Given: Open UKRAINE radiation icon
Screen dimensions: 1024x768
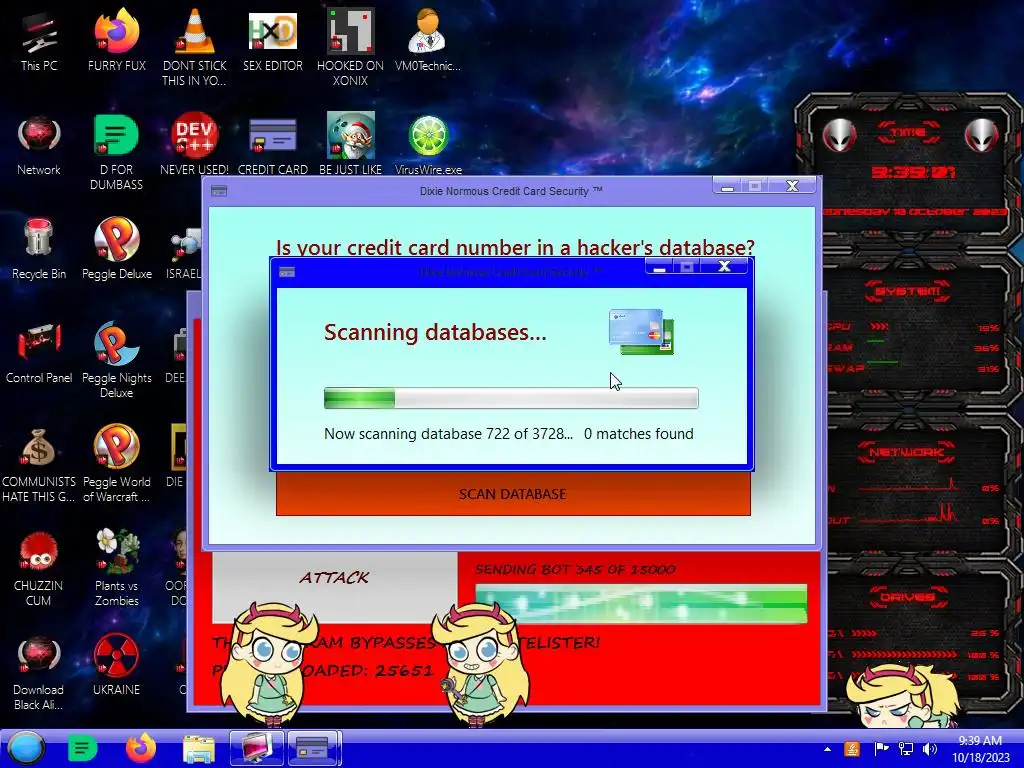Looking at the screenshot, I should pyautogui.click(x=116, y=665).
